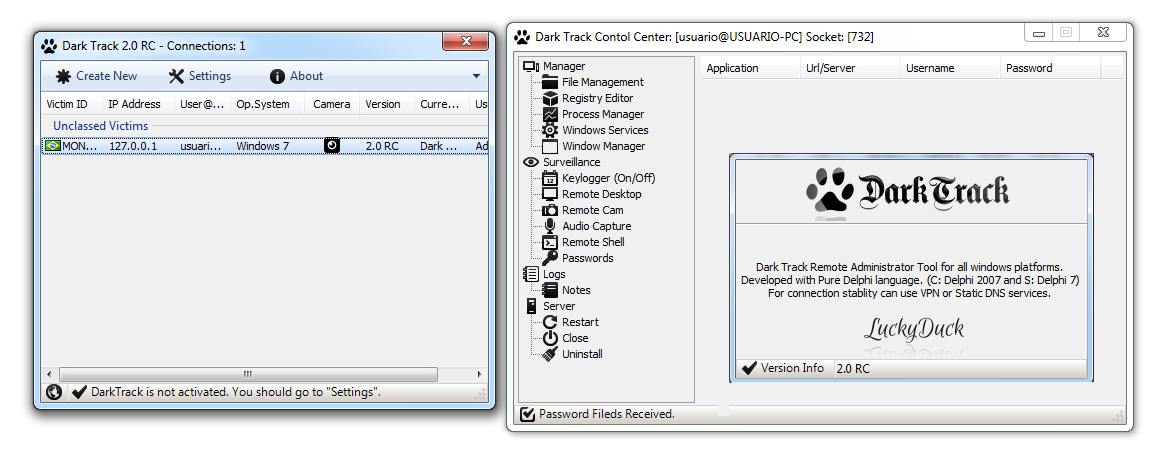Image resolution: width=1159 pixels, height=457 pixels.
Task: Open File Management folder icon
Action: click(550, 82)
